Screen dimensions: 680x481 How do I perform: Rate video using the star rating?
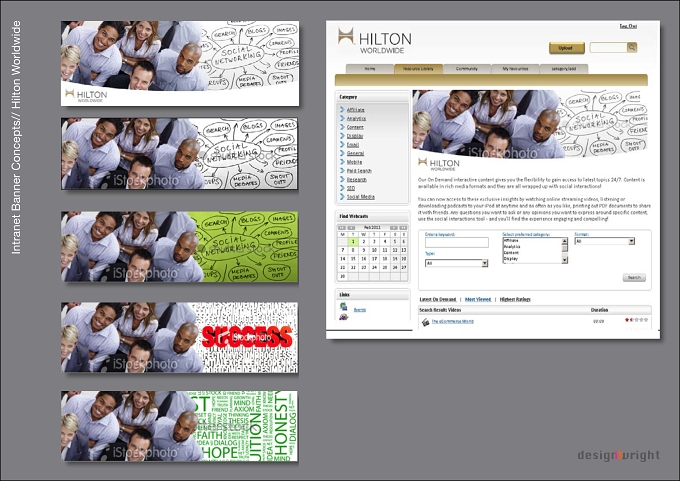tap(636, 320)
